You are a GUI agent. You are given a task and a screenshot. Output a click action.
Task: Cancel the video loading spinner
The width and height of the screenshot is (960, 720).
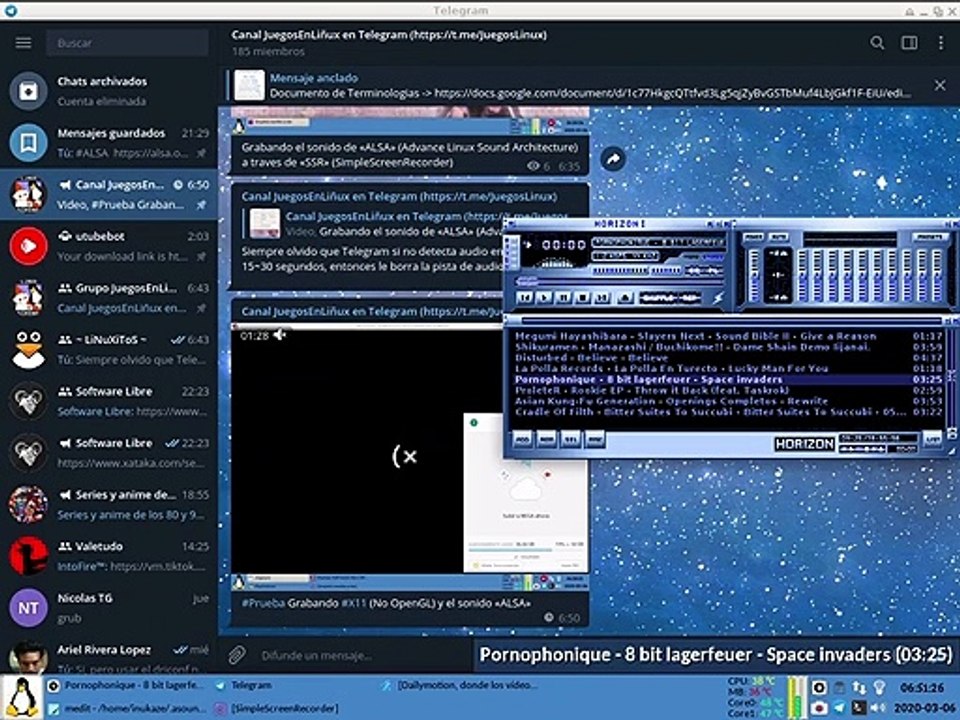405,456
